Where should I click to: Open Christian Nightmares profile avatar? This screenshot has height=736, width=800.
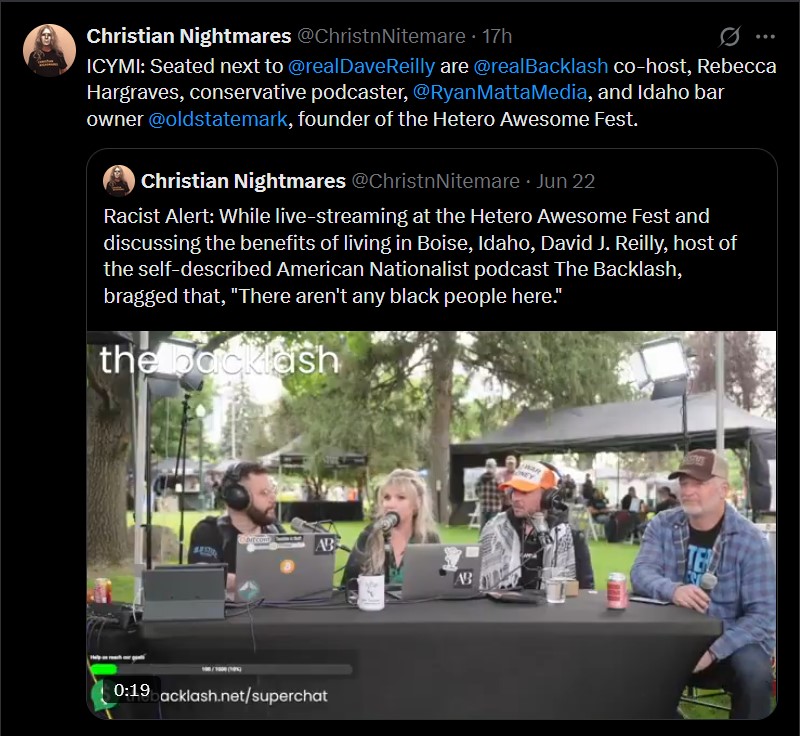(x=49, y=50)
